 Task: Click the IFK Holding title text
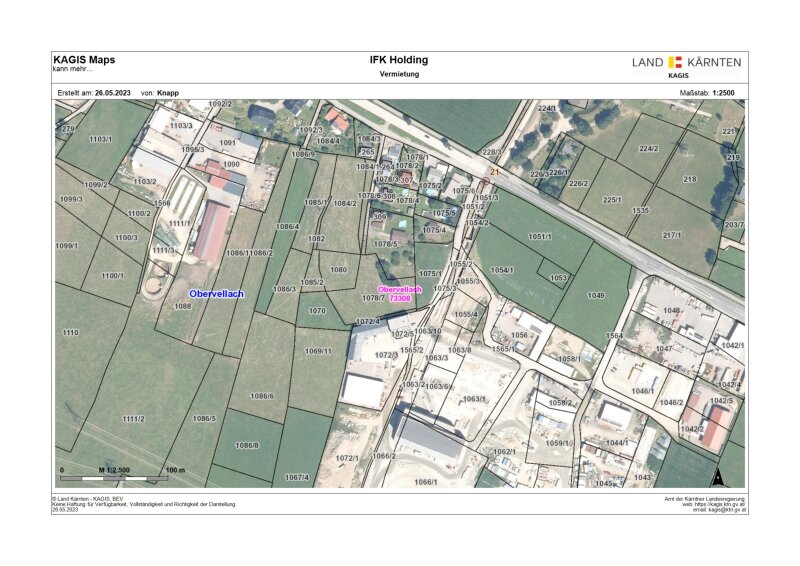[x=399, y=60]
